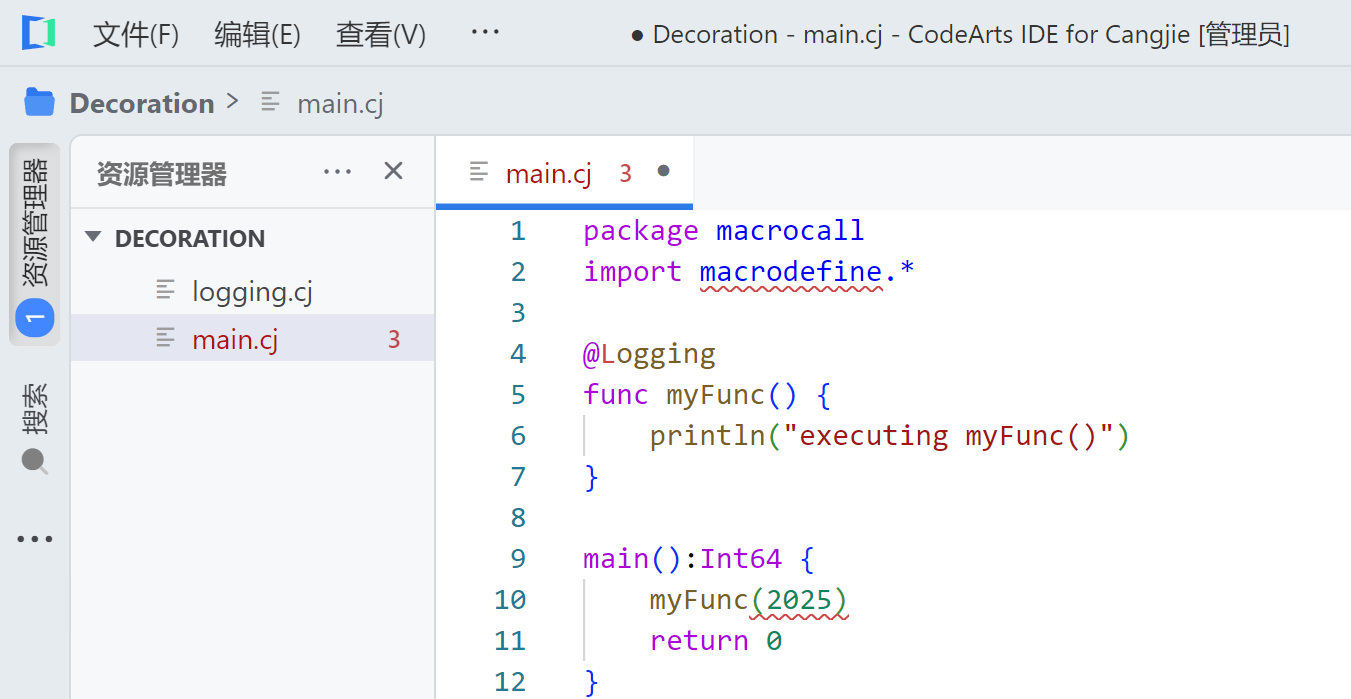Select the Decoration breadcrumb label
Image resolution: width=1351 pixels, height=699 pixels.
tap(141, 103)
